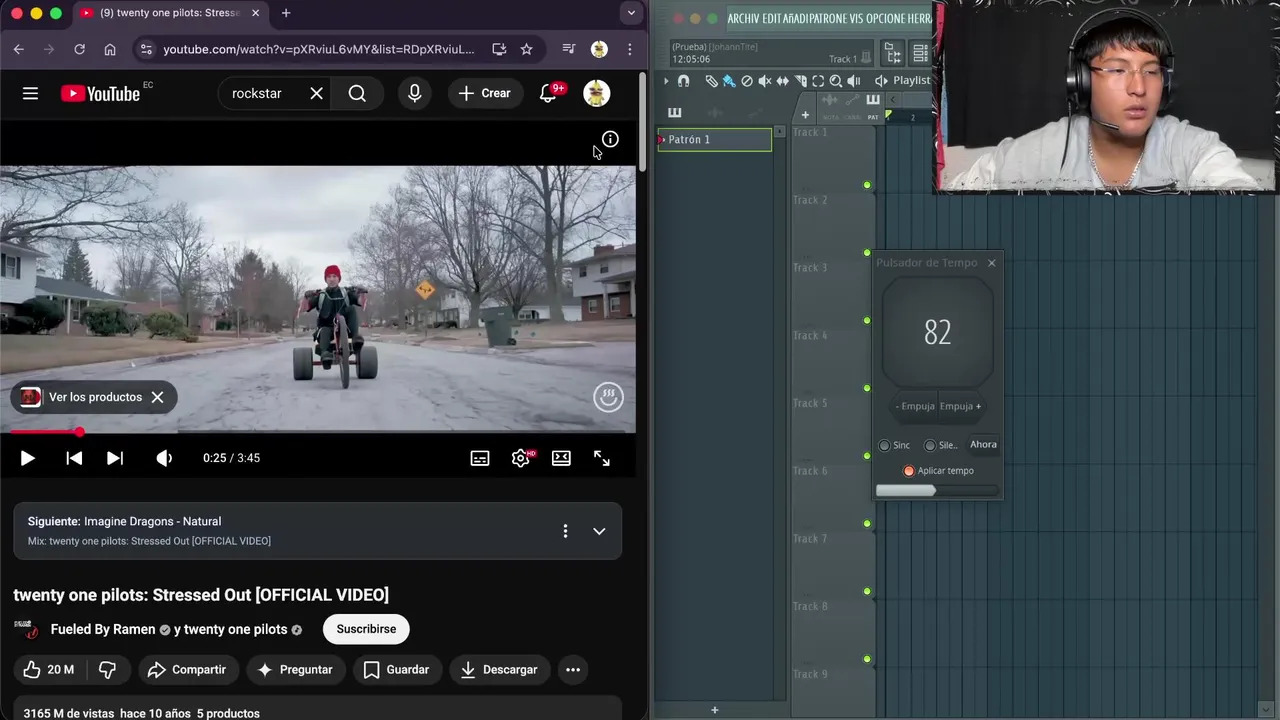
Task: Start voice search with the microphone
Action: pyautogui.click(x=414, y=93)
